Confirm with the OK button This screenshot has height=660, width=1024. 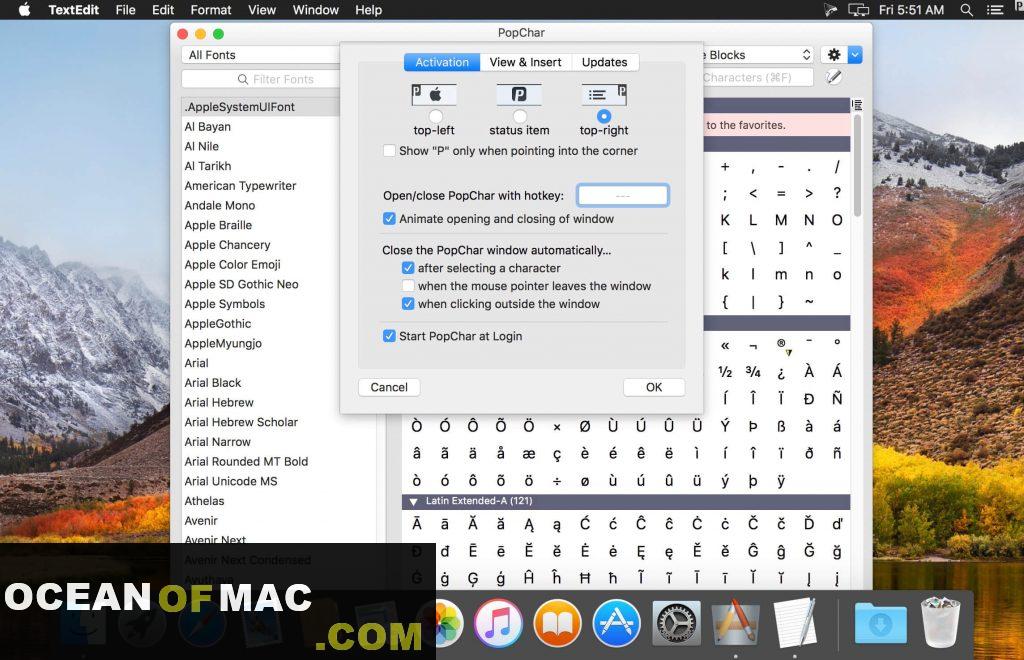654,387
